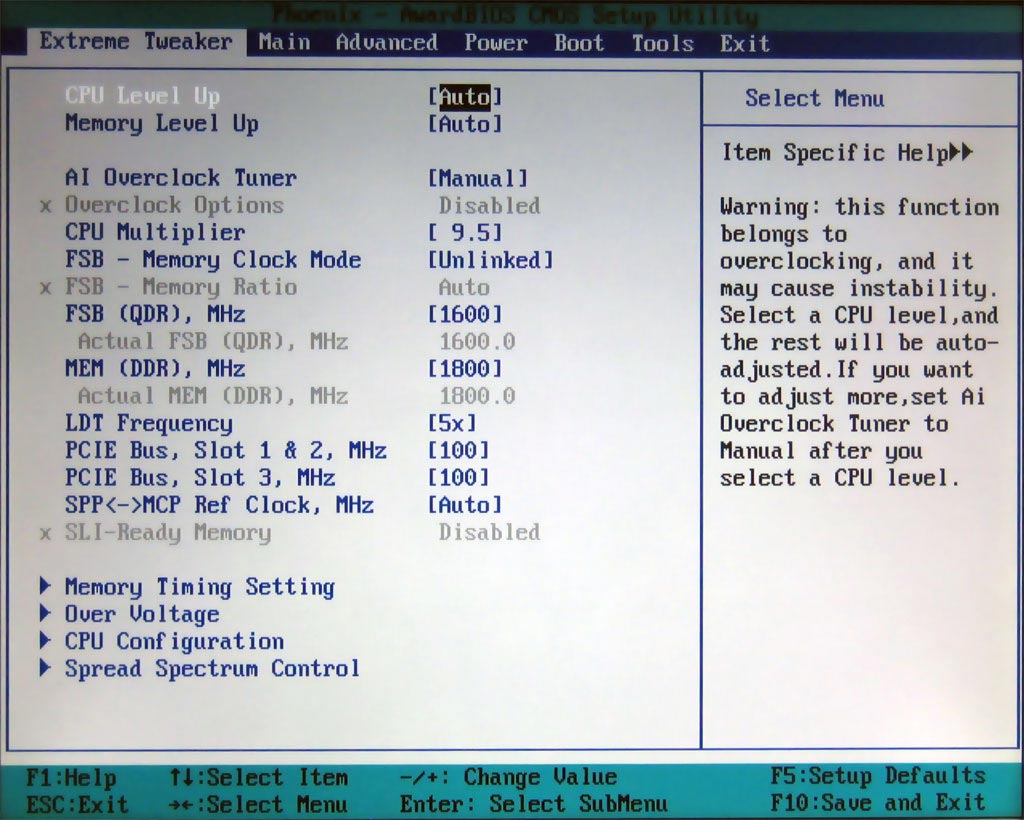Click the SLI-Ready Memory Disabled value

click(490, 532)
